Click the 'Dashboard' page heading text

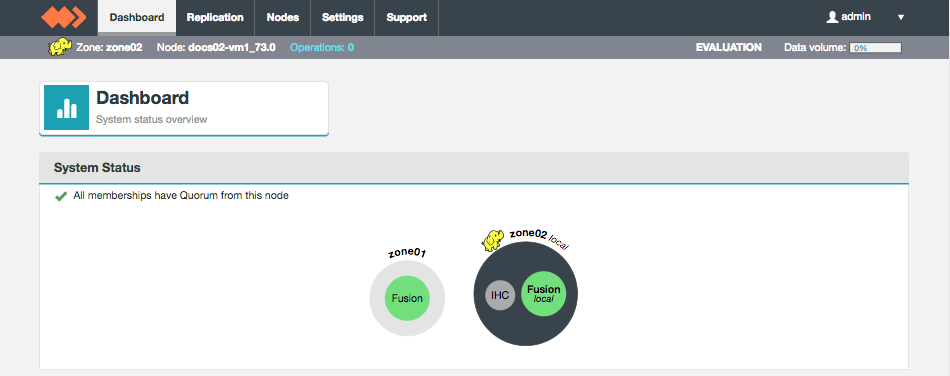coord(142,97)
